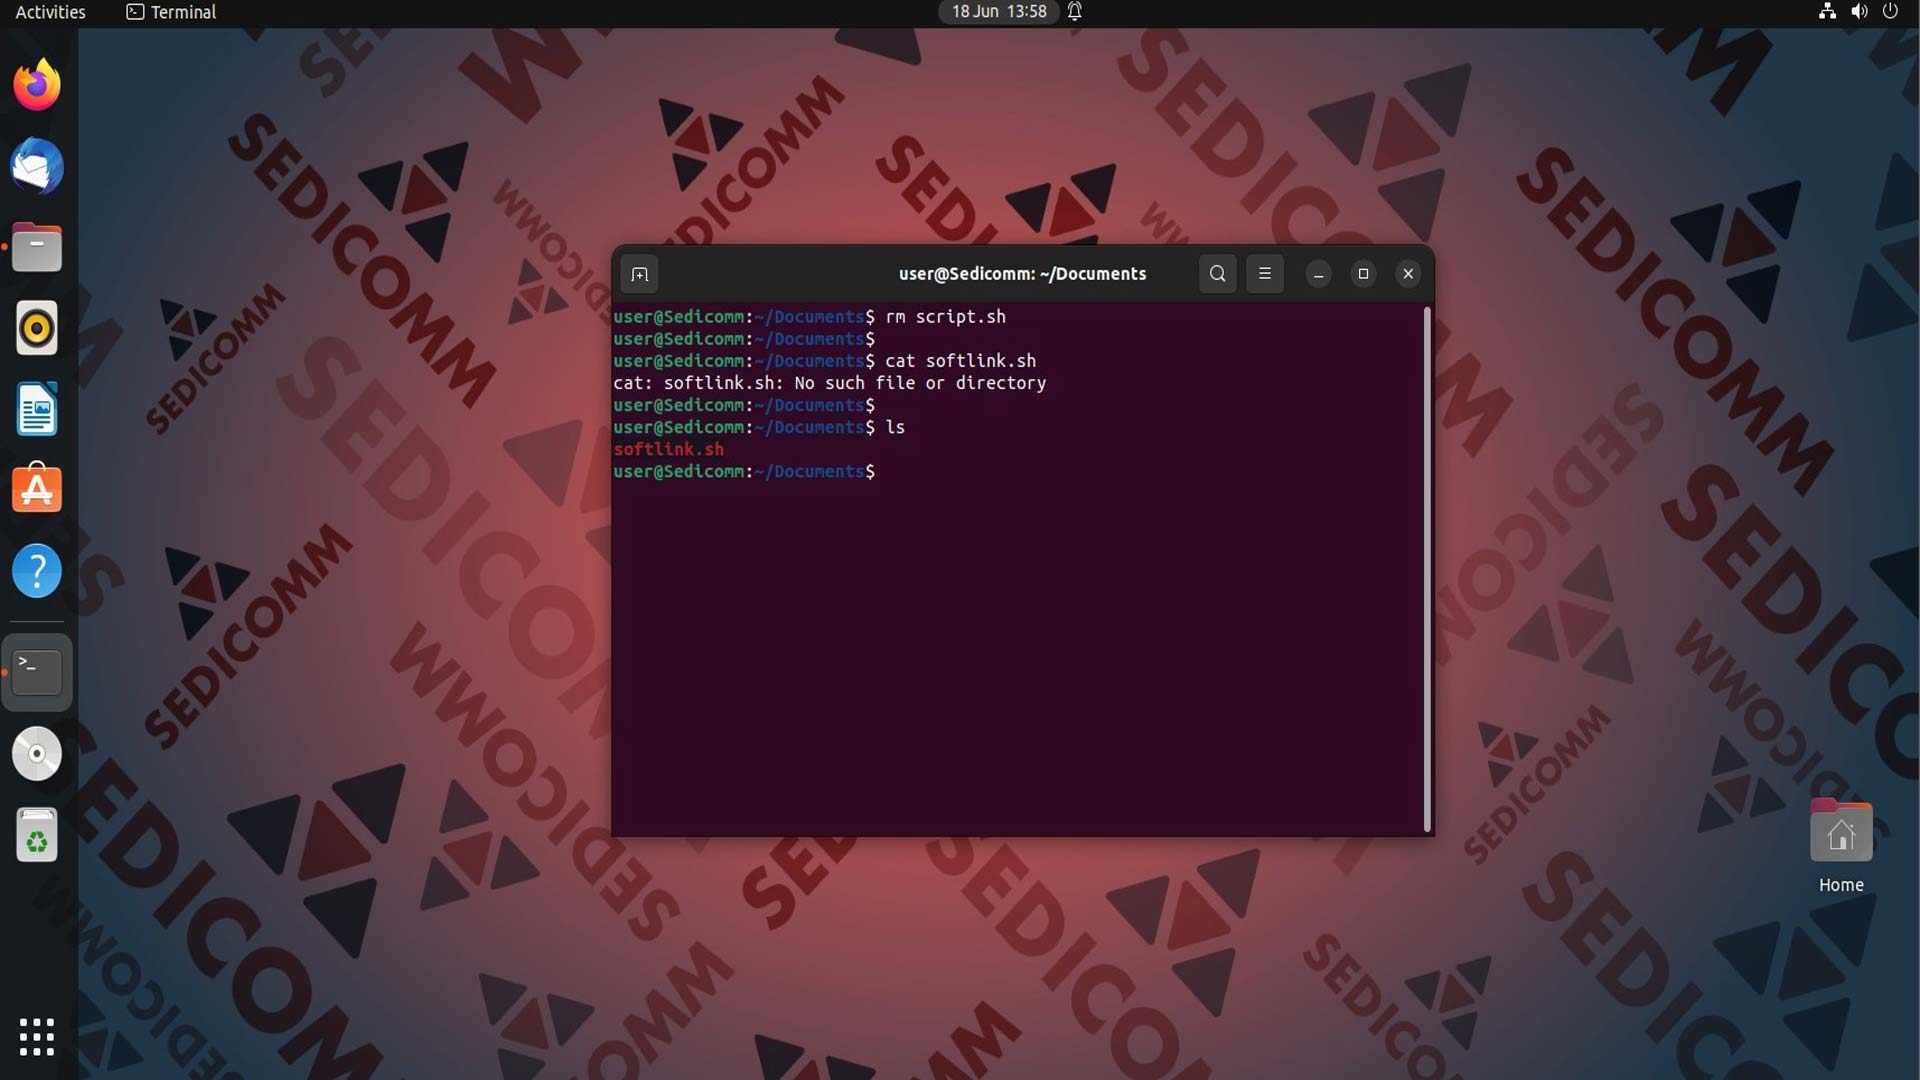Select Terminal icon in the dock
The image size is (1920, 1080).
coord(37,672)
